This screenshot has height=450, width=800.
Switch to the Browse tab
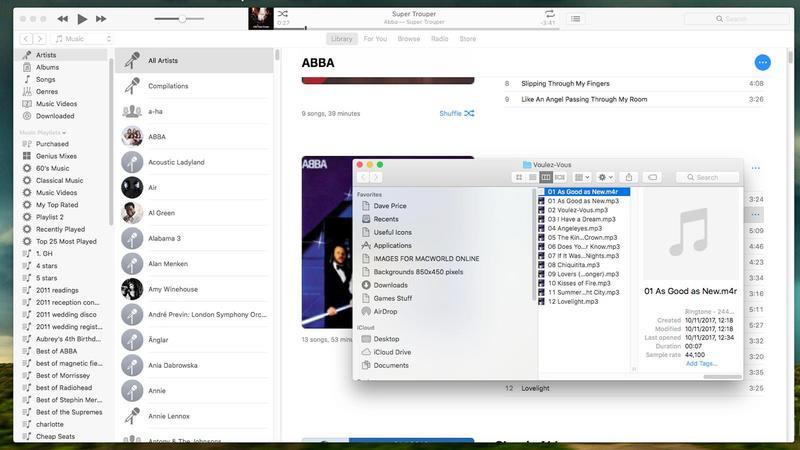(409, 39)
